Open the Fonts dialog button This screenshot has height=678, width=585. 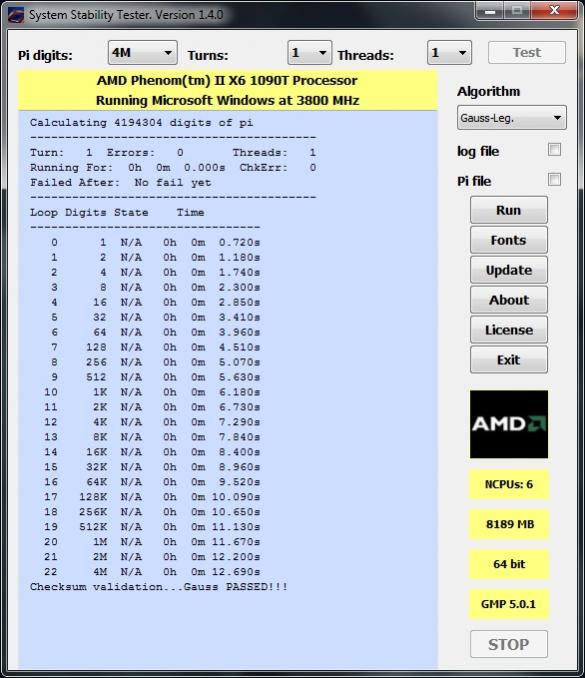coord(508,240)
